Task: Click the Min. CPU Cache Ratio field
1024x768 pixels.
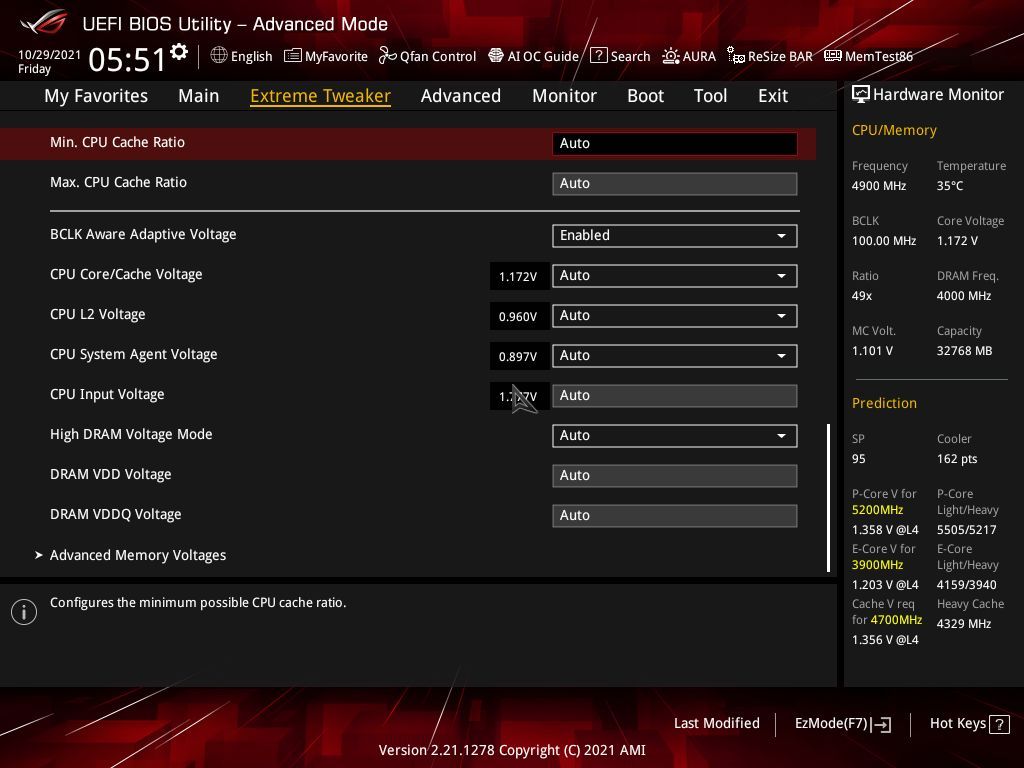Action: point(675,144)
